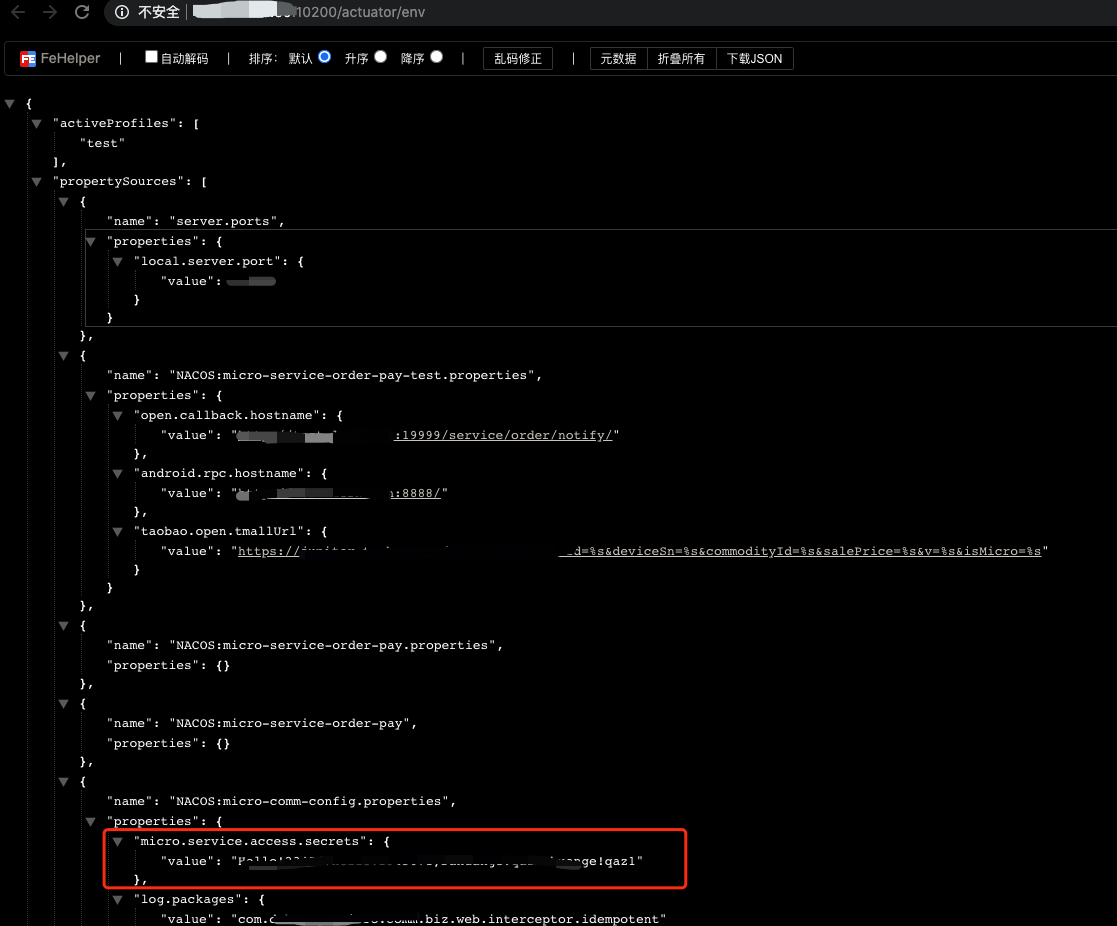The image size is (1117, 926).
Task: Click the FeHelper logo icon
Action: (28, 59)
